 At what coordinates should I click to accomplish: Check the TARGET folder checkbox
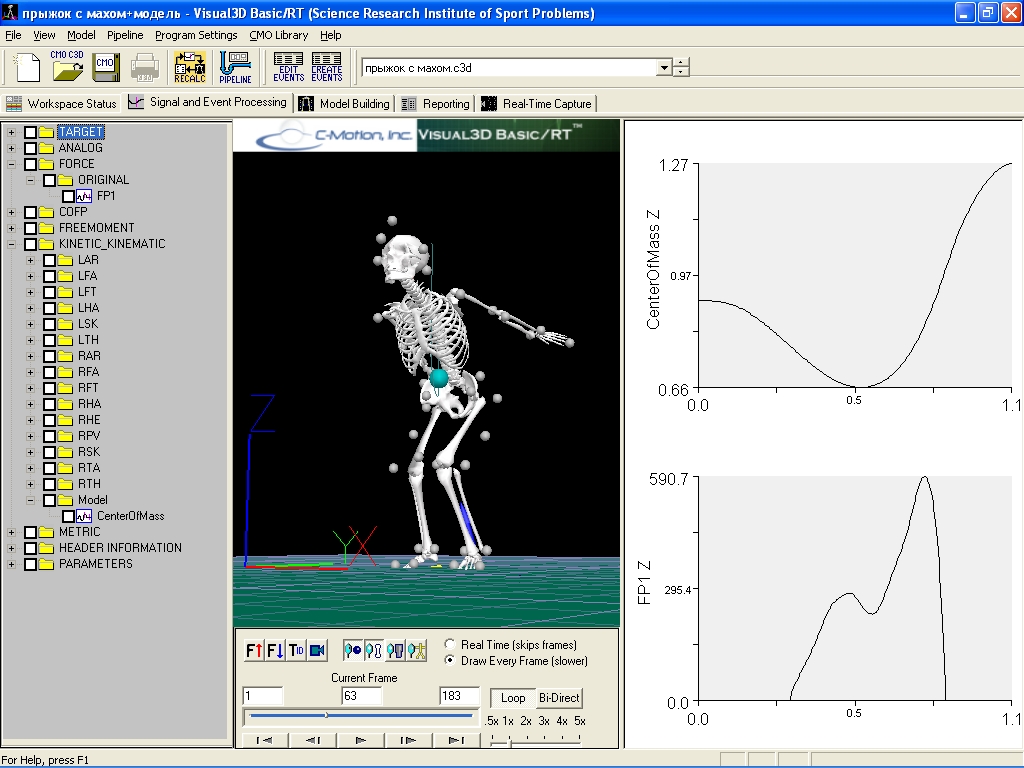click(x=30, y=132)
